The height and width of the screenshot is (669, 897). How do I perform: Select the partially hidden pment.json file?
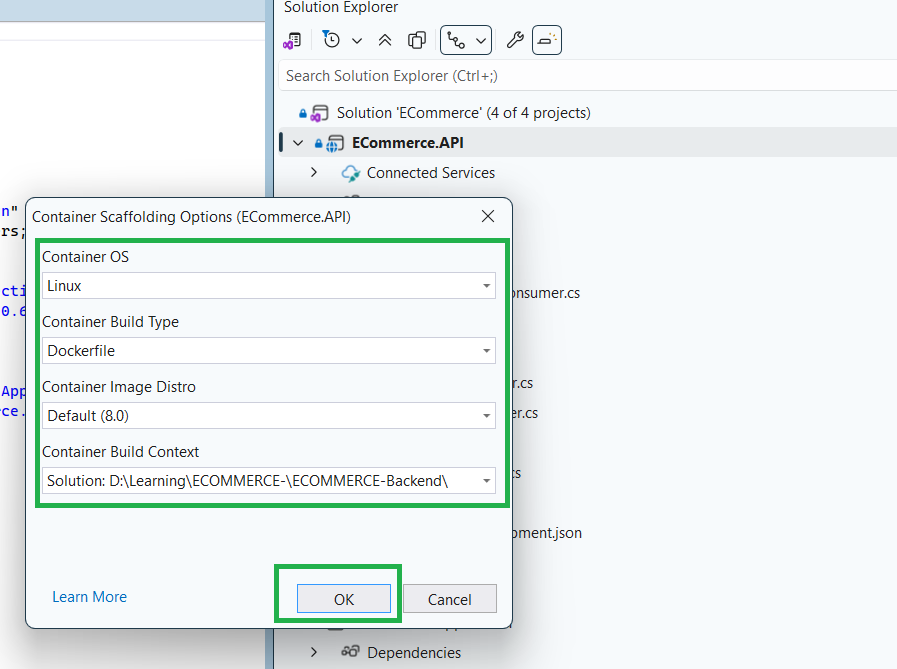click(x=546, y=533)
